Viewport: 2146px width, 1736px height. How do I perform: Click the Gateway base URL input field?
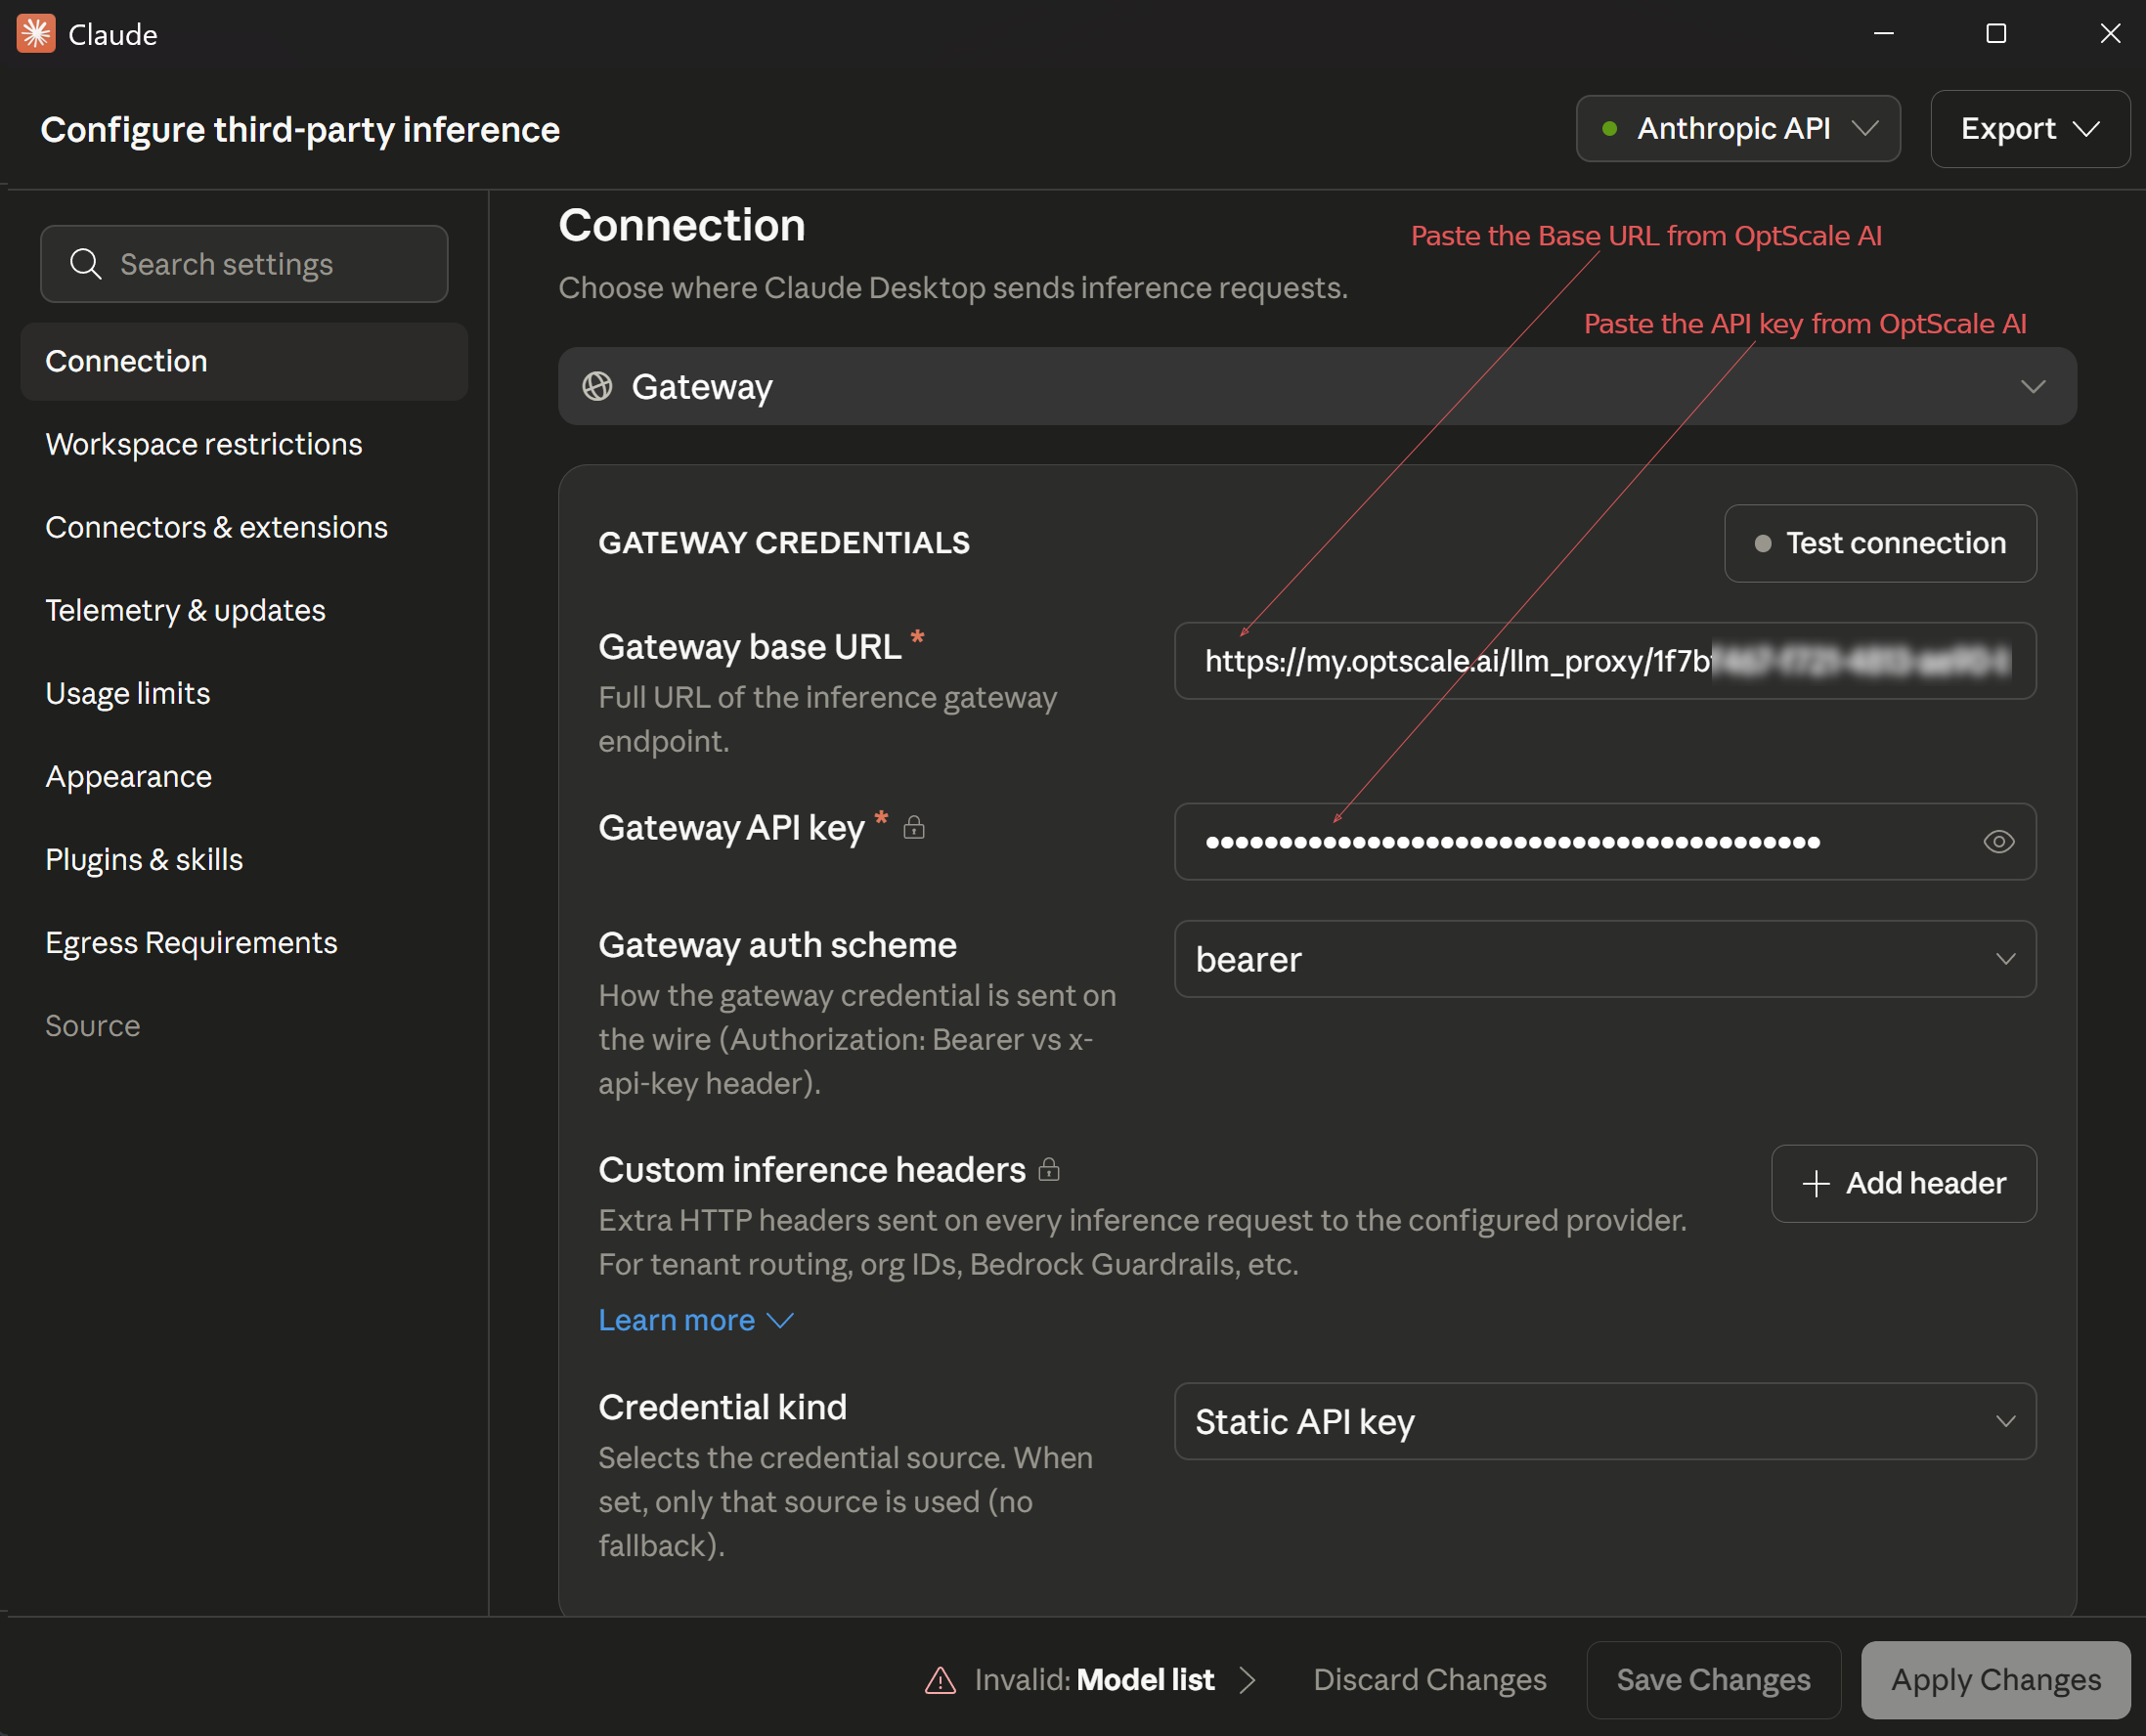(x=1605, y=661)
